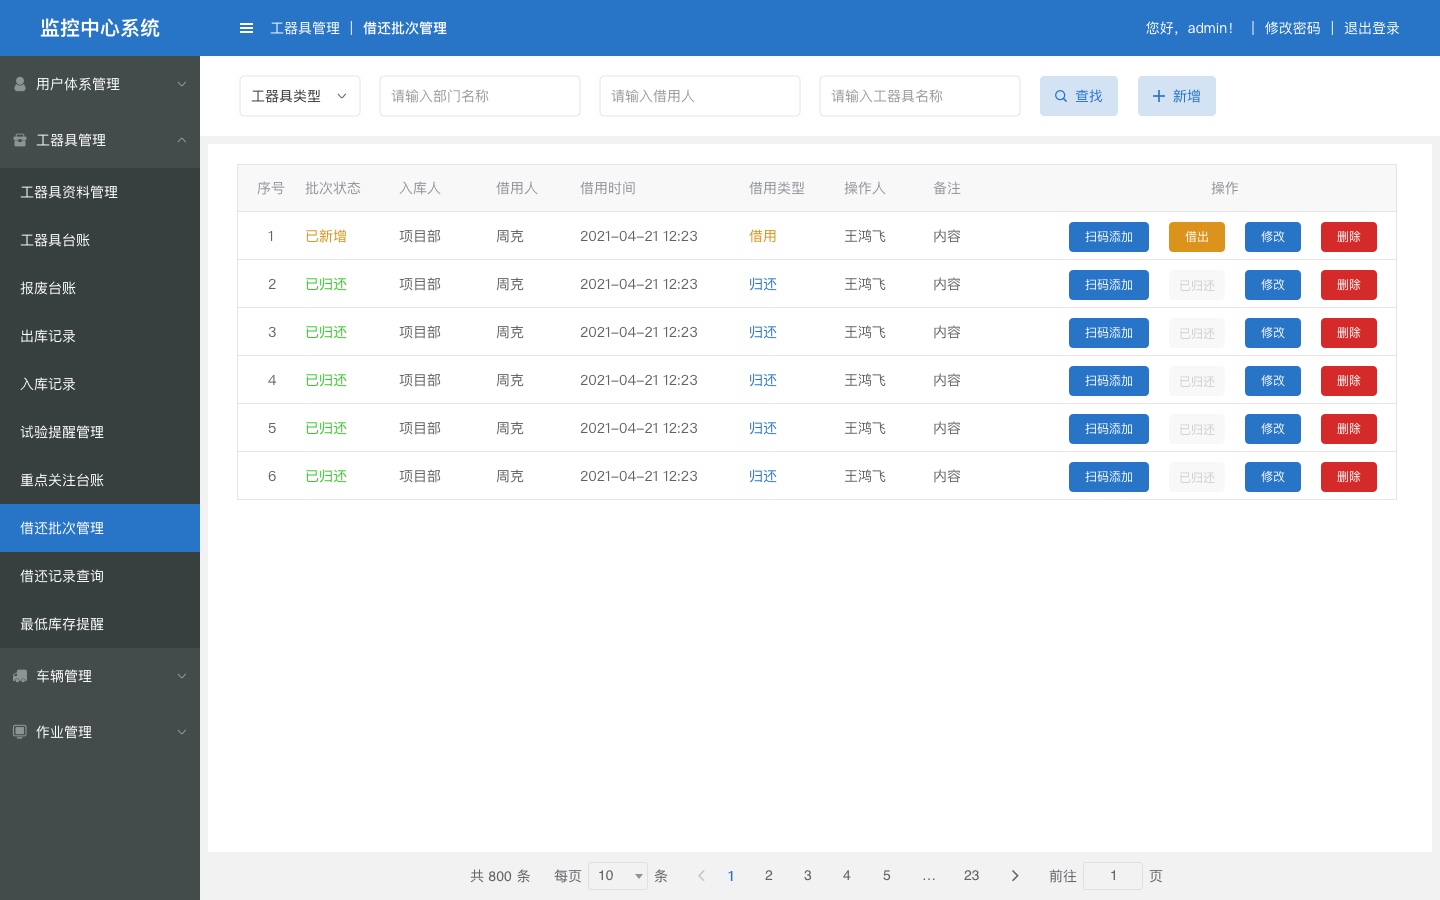Screen dimensions: 1440x900
Task: Click 修改 in row 1
Action: click(1273, 237)
